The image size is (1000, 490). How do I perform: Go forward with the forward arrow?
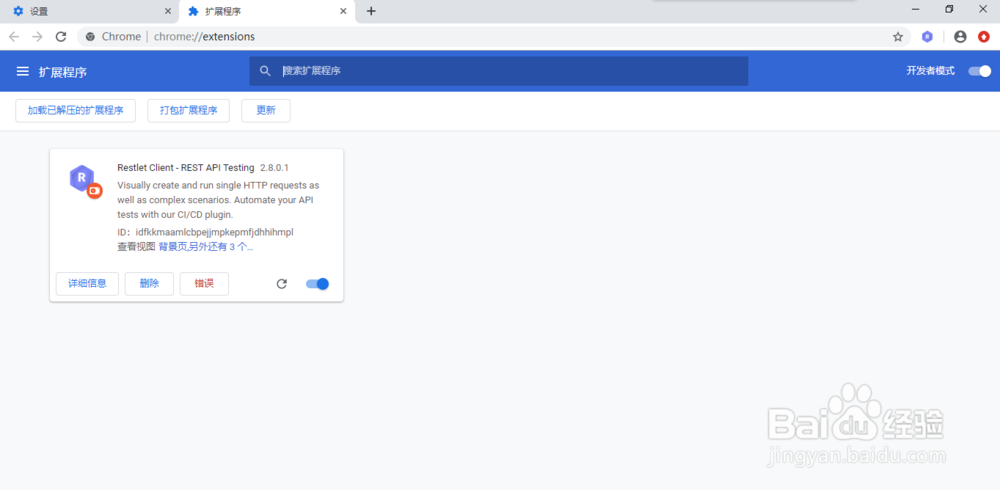pos(38,37)
